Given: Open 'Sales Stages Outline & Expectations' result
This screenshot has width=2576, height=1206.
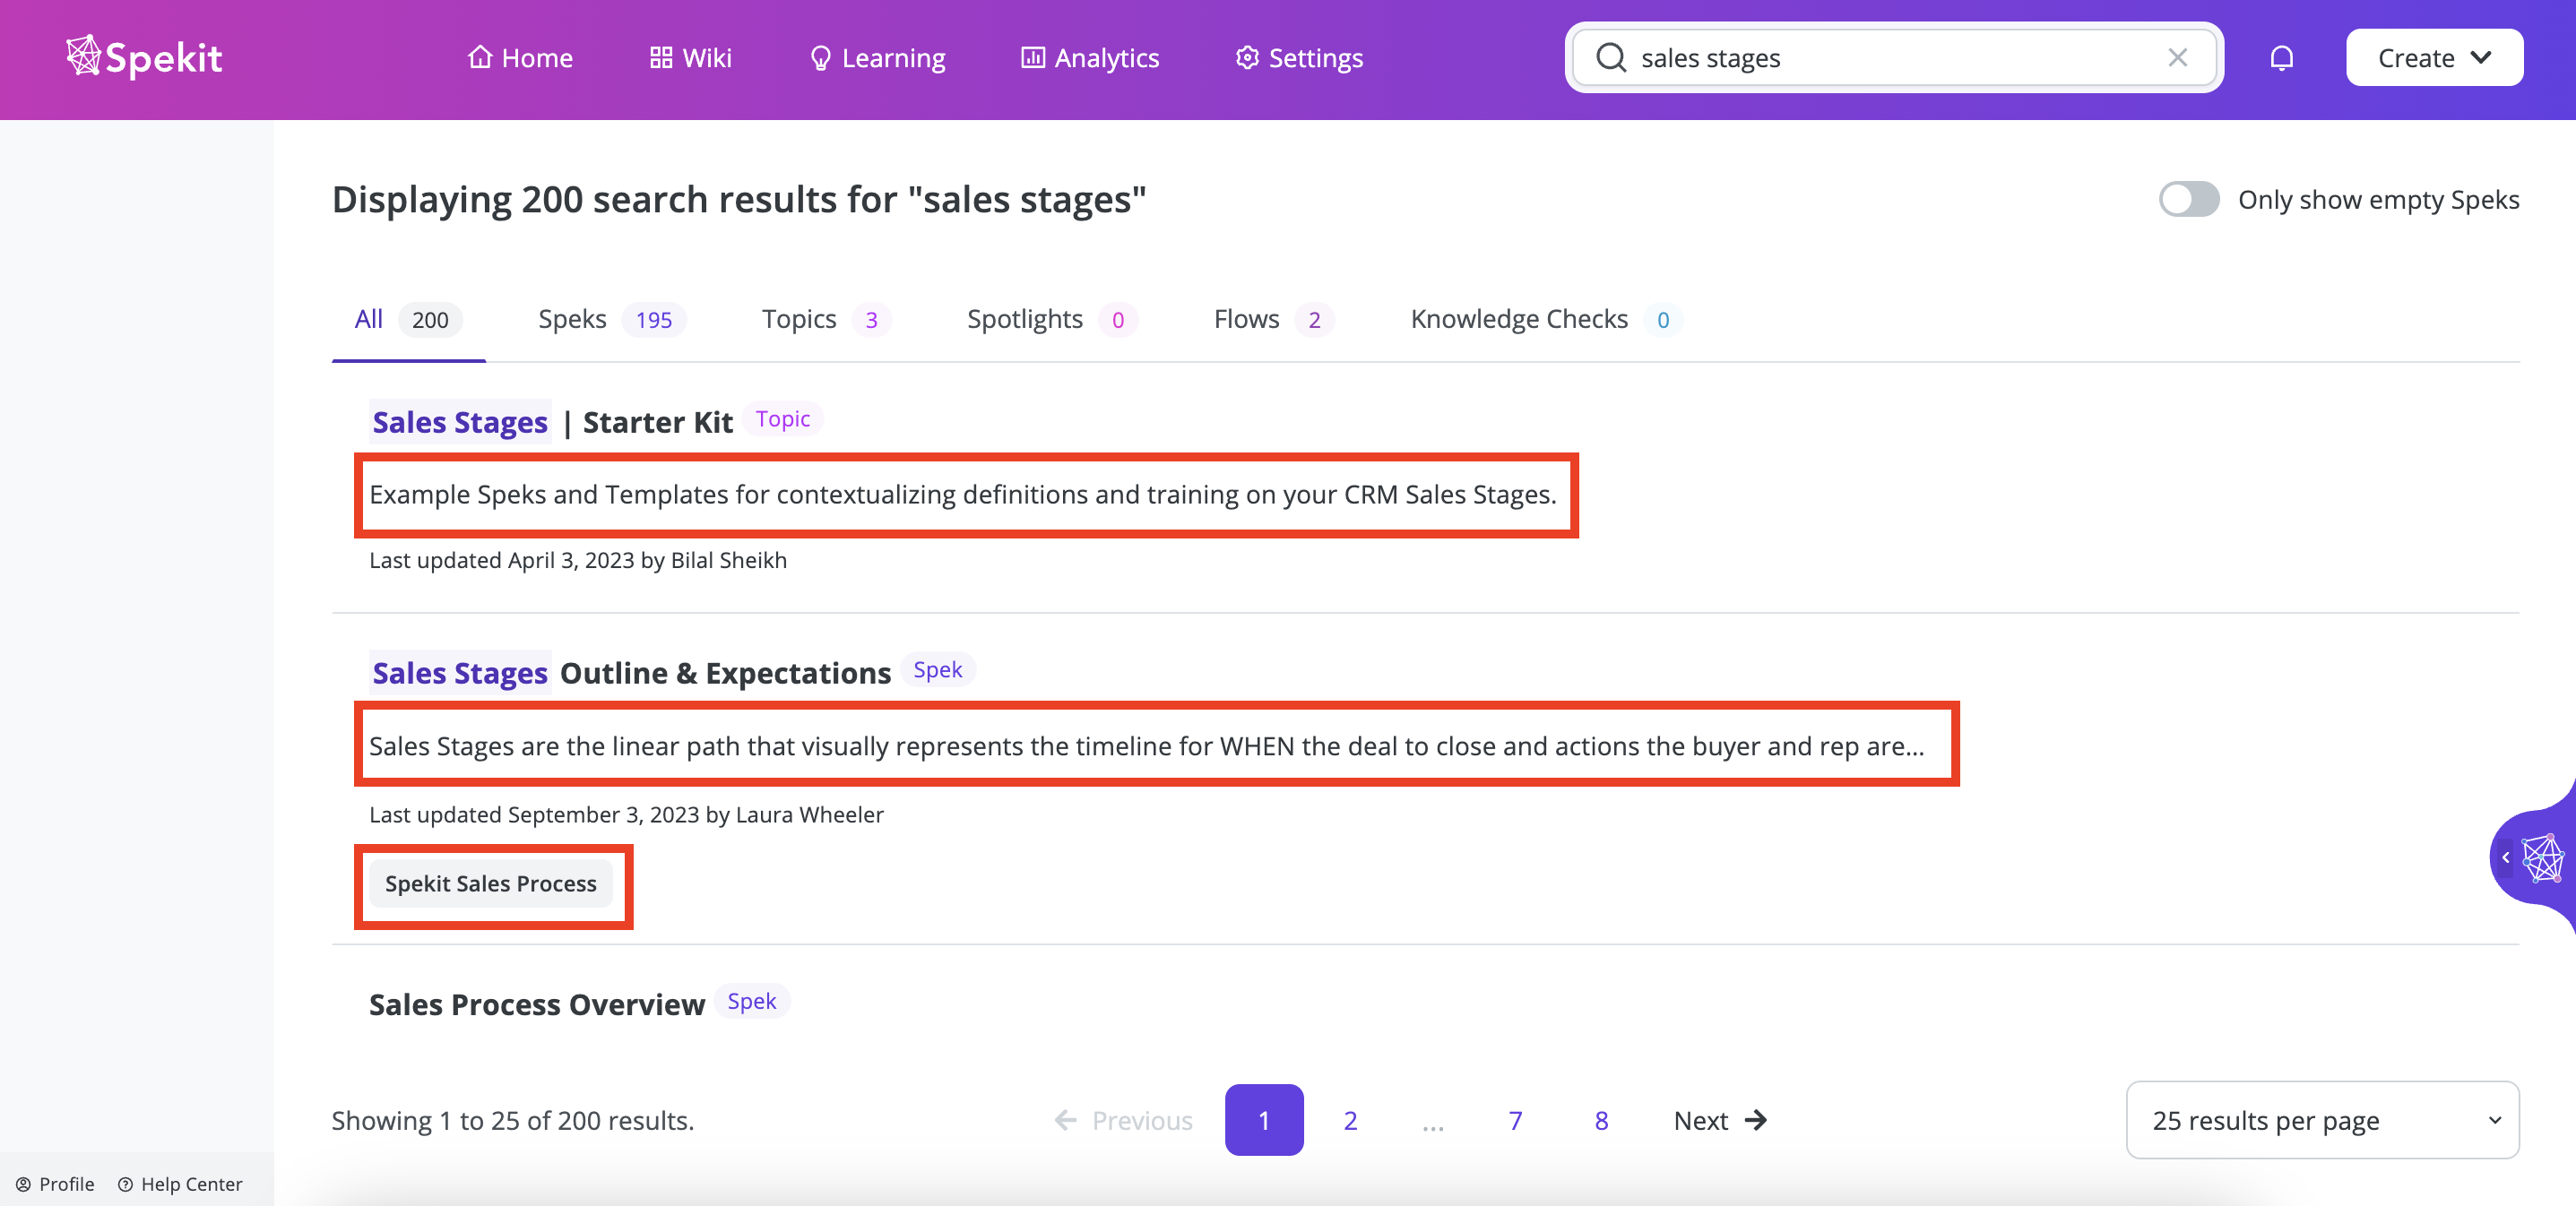Looking at the screenshot, I should click(630, 673).
